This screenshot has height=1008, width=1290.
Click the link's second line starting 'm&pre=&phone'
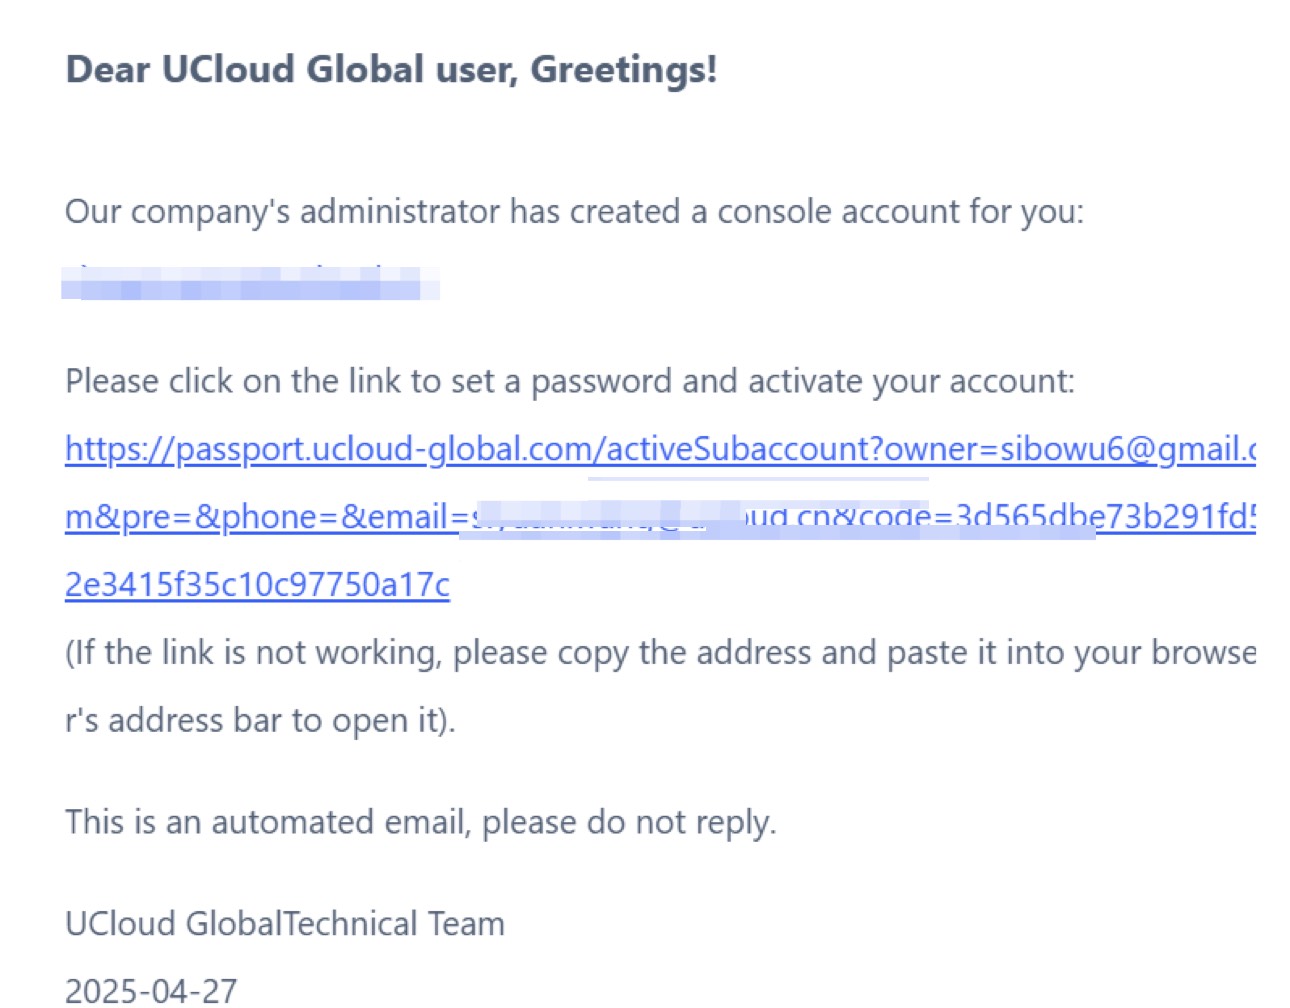660,517
